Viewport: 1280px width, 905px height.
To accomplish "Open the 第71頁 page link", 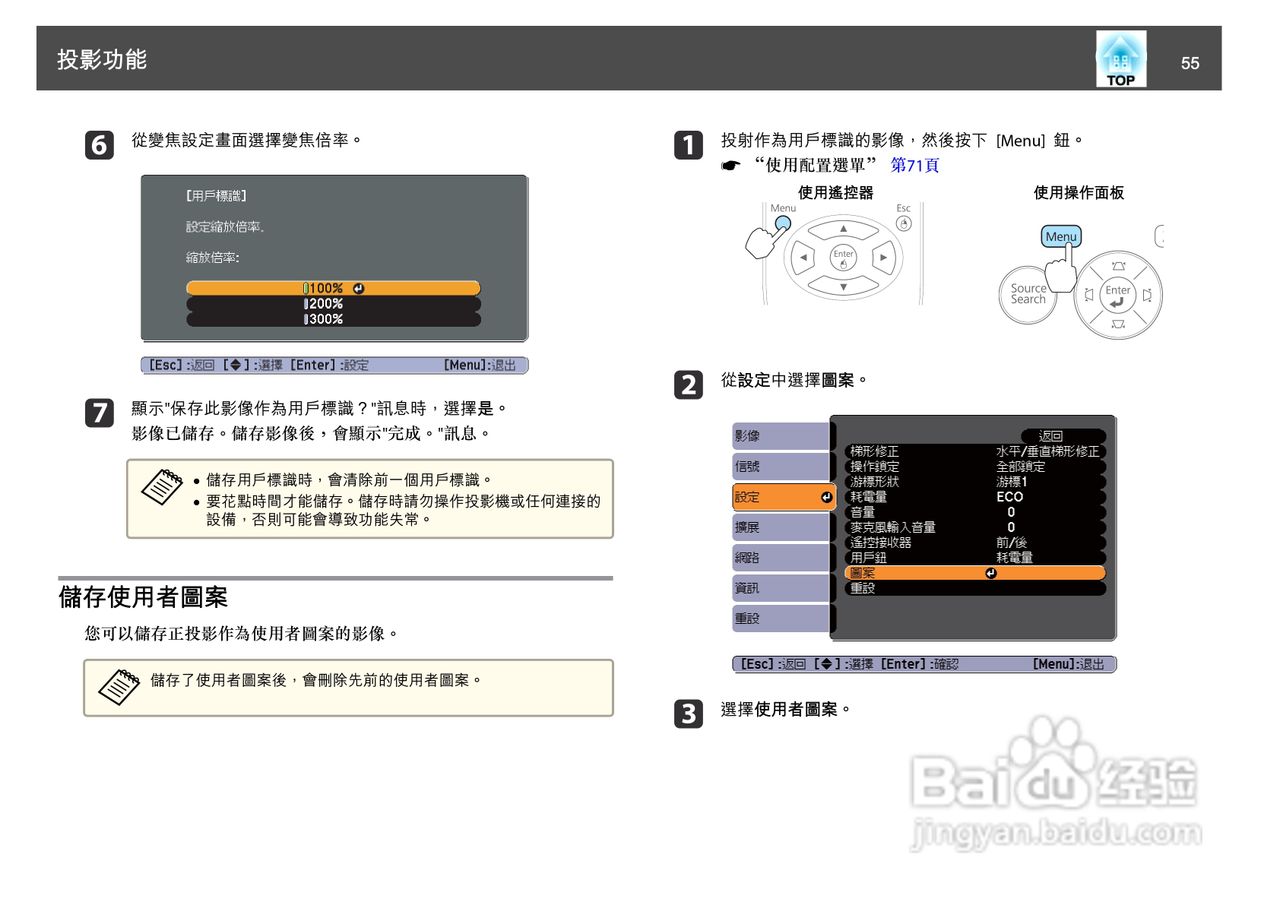I will (914, 165).
